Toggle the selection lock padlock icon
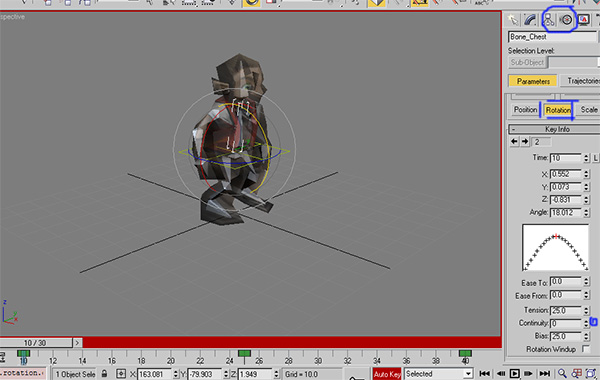Viewport: 600px width, 380px height. (x=104, y=374)
